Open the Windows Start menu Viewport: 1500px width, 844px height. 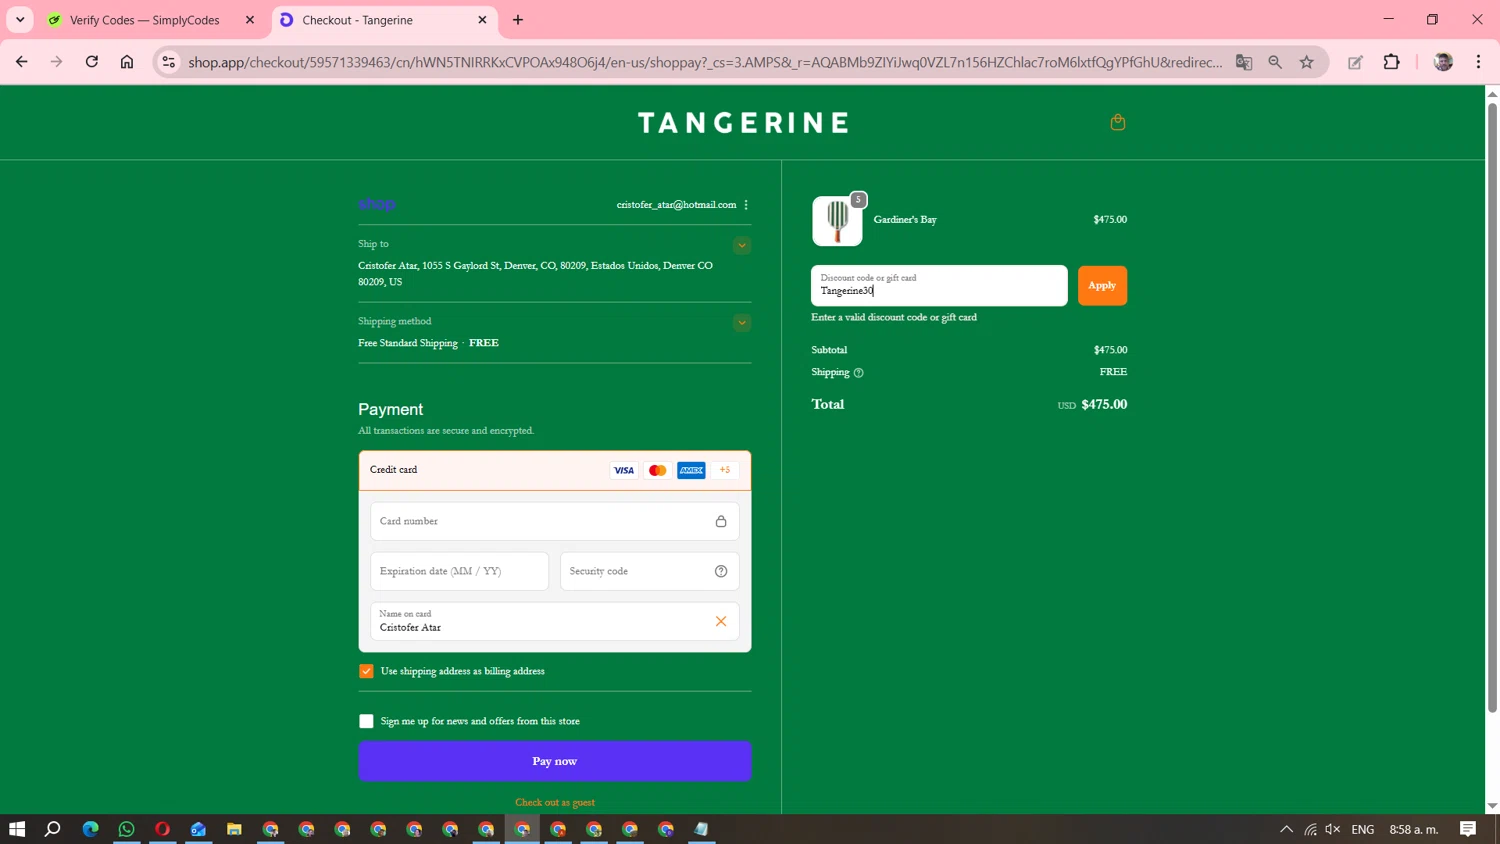(x=17, y=829)
